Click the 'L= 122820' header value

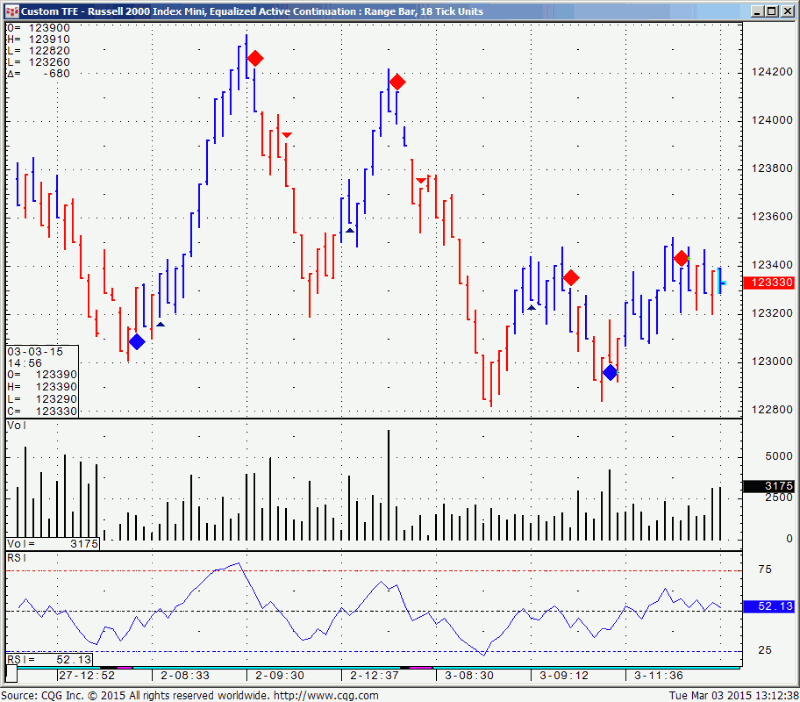[38, 51]
